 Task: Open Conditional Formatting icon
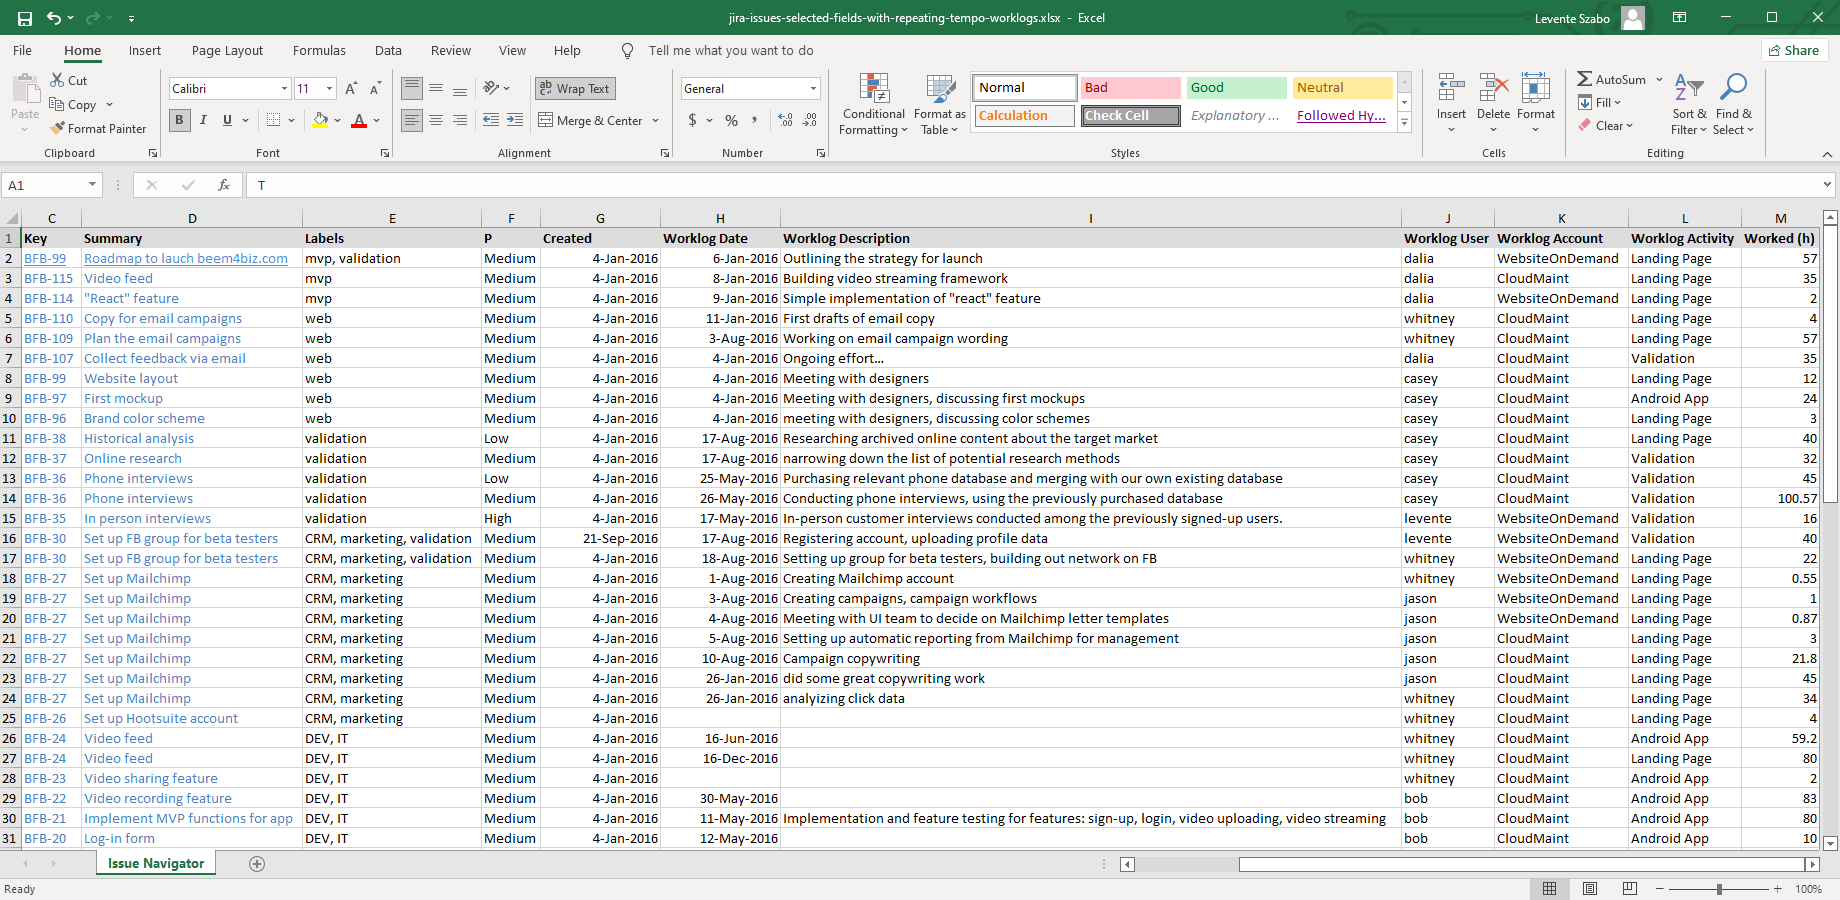coord(874,89)
